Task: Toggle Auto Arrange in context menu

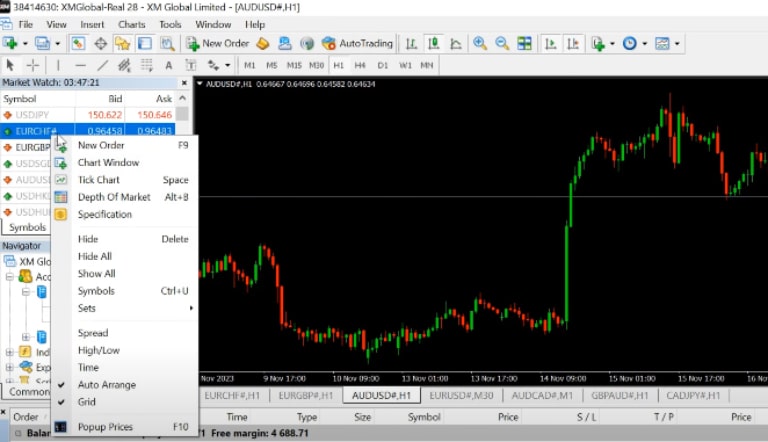Action: [x=106, y=385]
